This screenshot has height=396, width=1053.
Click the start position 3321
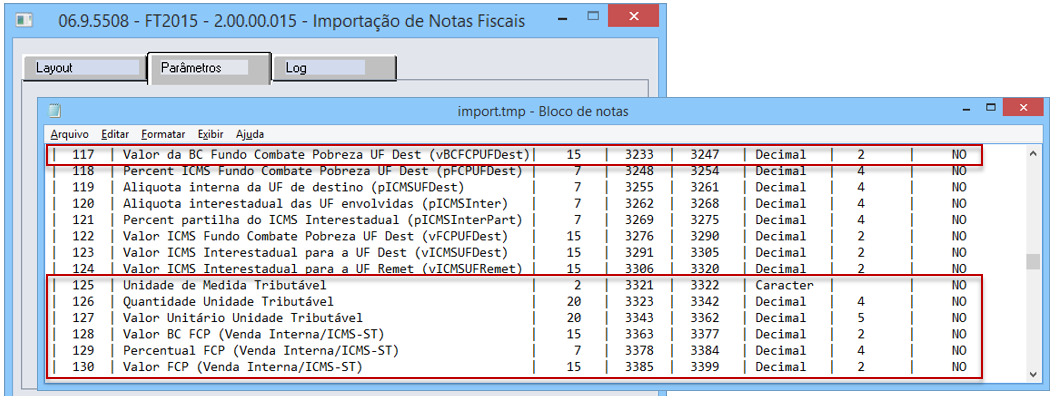(640, 285)
